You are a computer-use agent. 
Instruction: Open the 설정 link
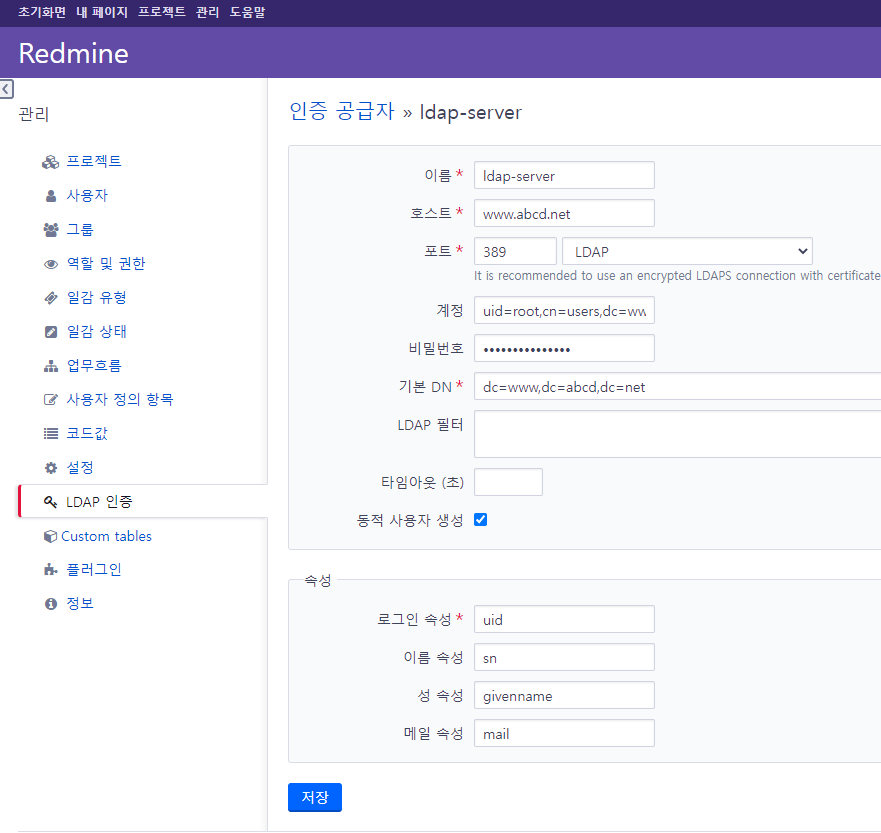point(80,467)
